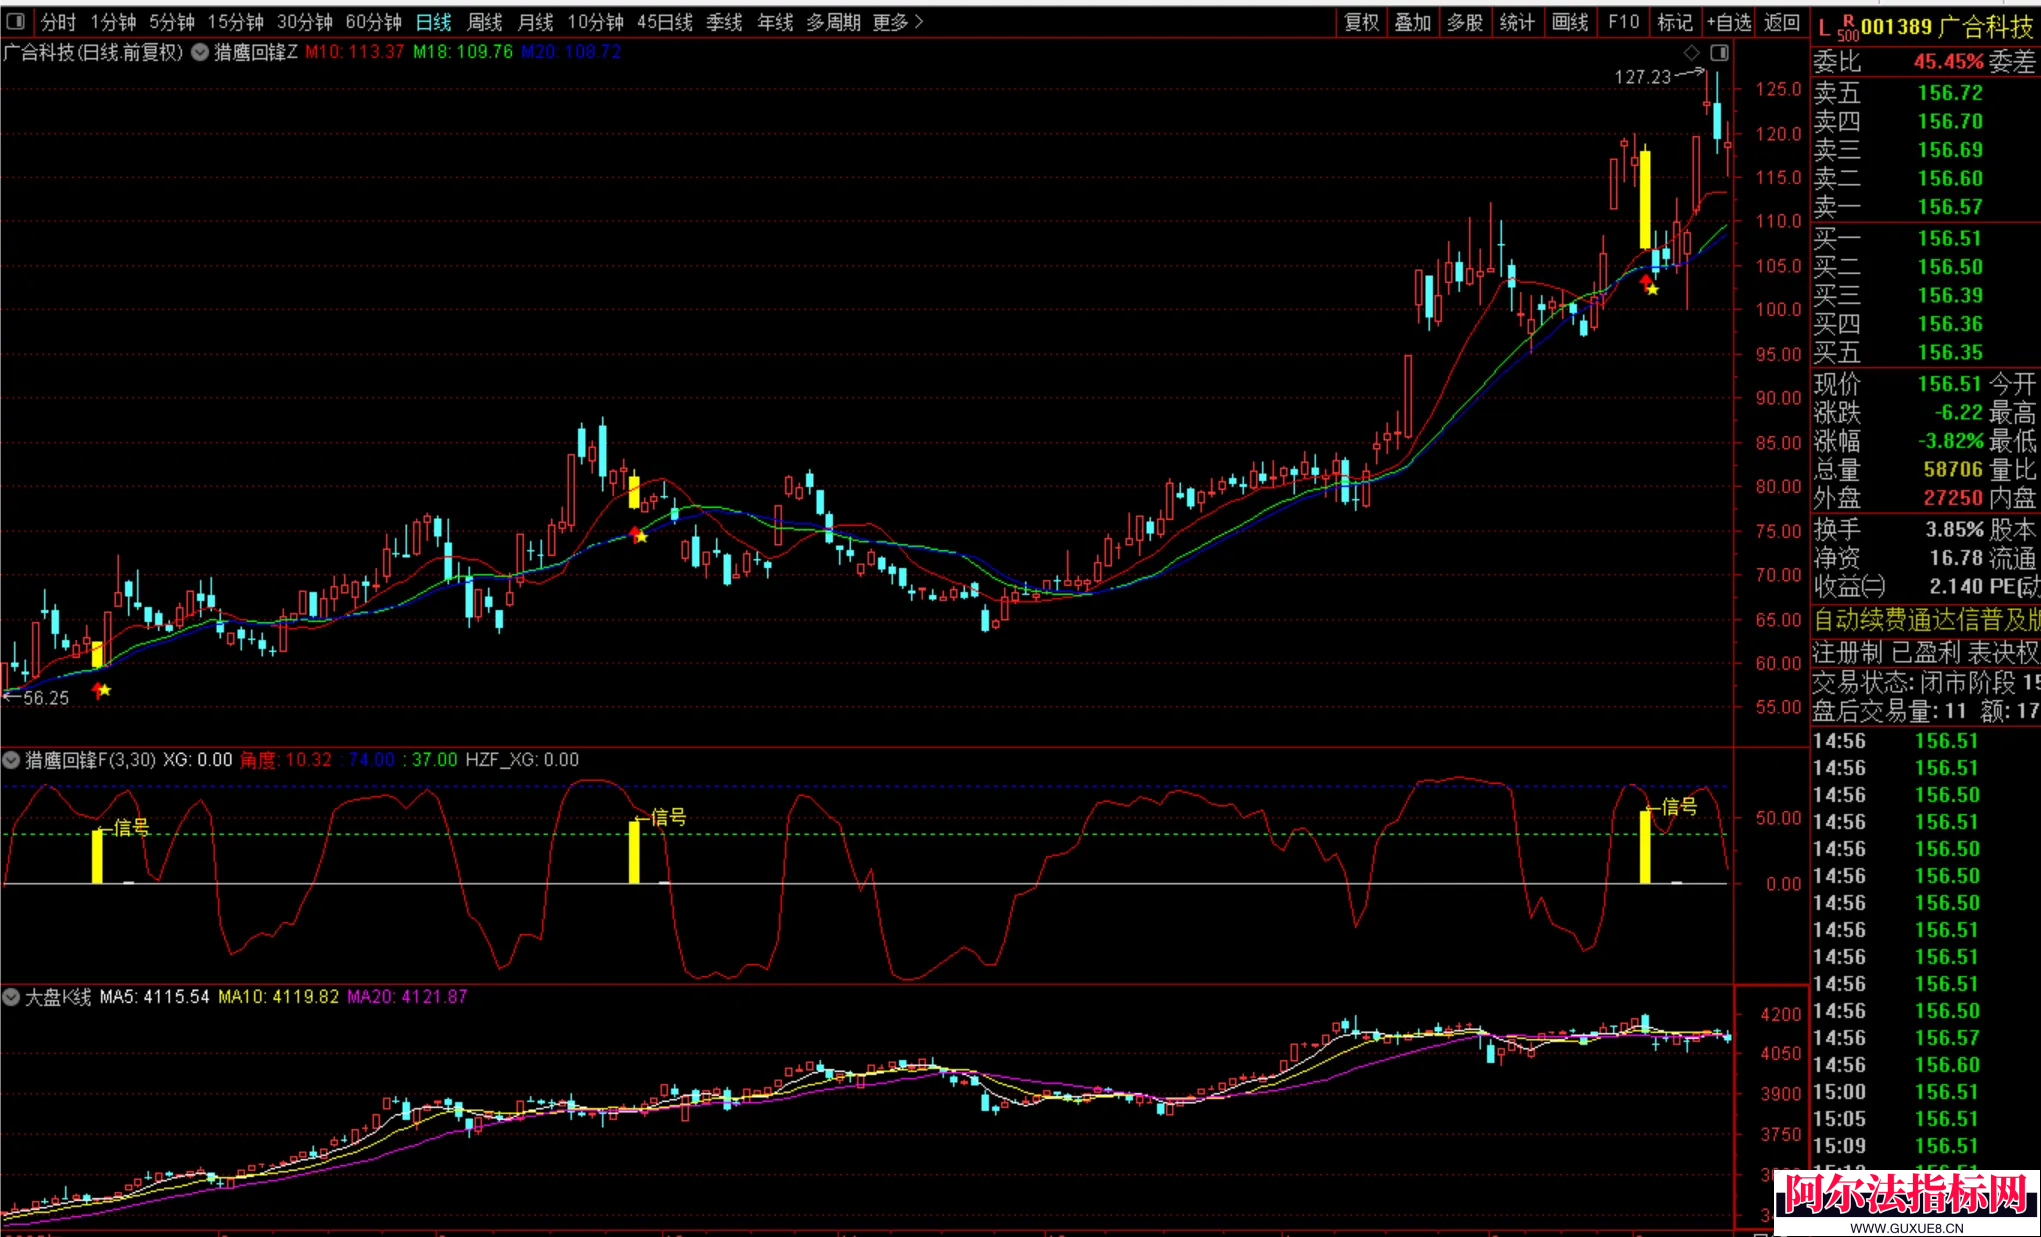Click the 委比 45.45% value
2041x1237 pixels.
[x=1948, y=62]
